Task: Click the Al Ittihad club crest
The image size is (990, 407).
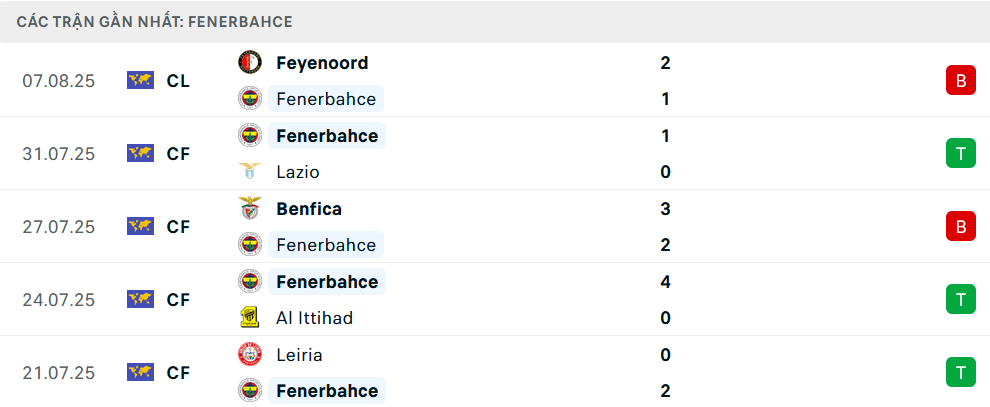Action: pyautogui.click(x=250, y=318)
